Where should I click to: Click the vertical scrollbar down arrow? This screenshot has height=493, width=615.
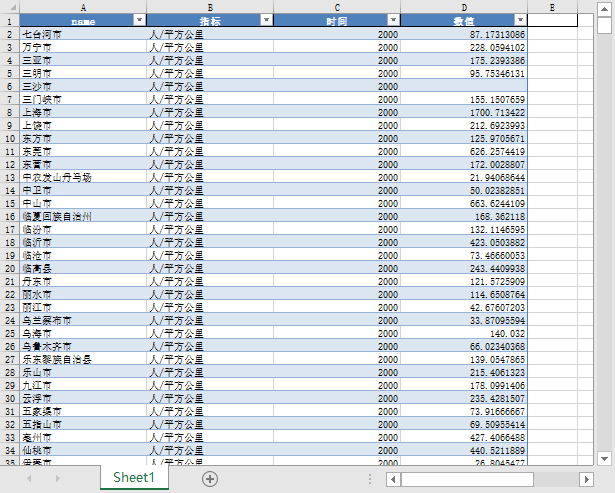(x=604, y=458)
